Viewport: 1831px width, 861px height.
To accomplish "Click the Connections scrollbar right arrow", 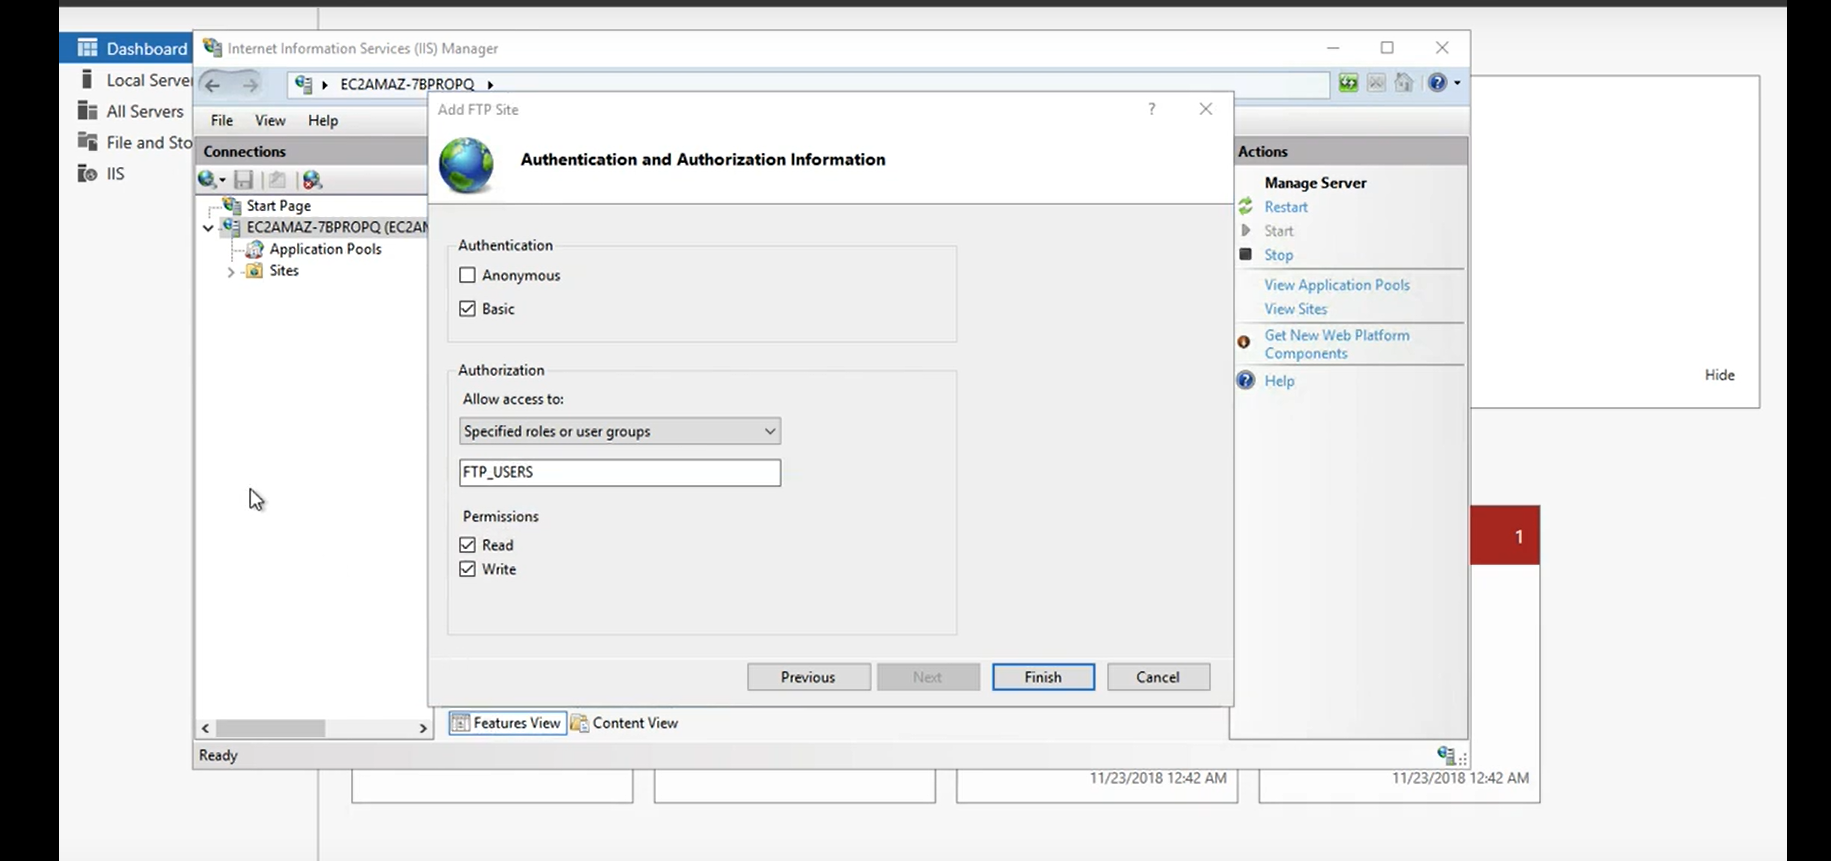I will [423, 729].
